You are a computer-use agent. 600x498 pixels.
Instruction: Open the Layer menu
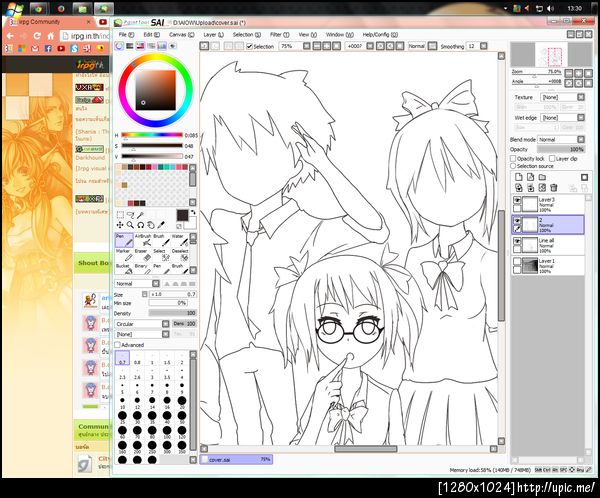pyautogui.click(x=213, y=34)
